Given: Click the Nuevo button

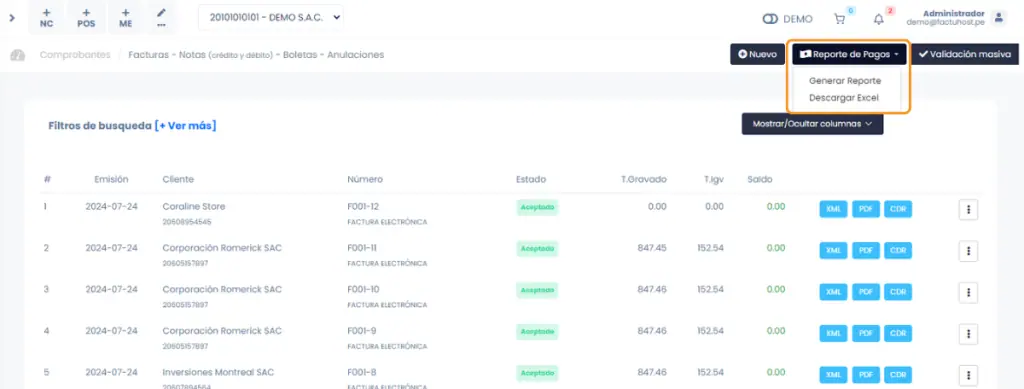Looking at the screenshot, I should point(758,54).
